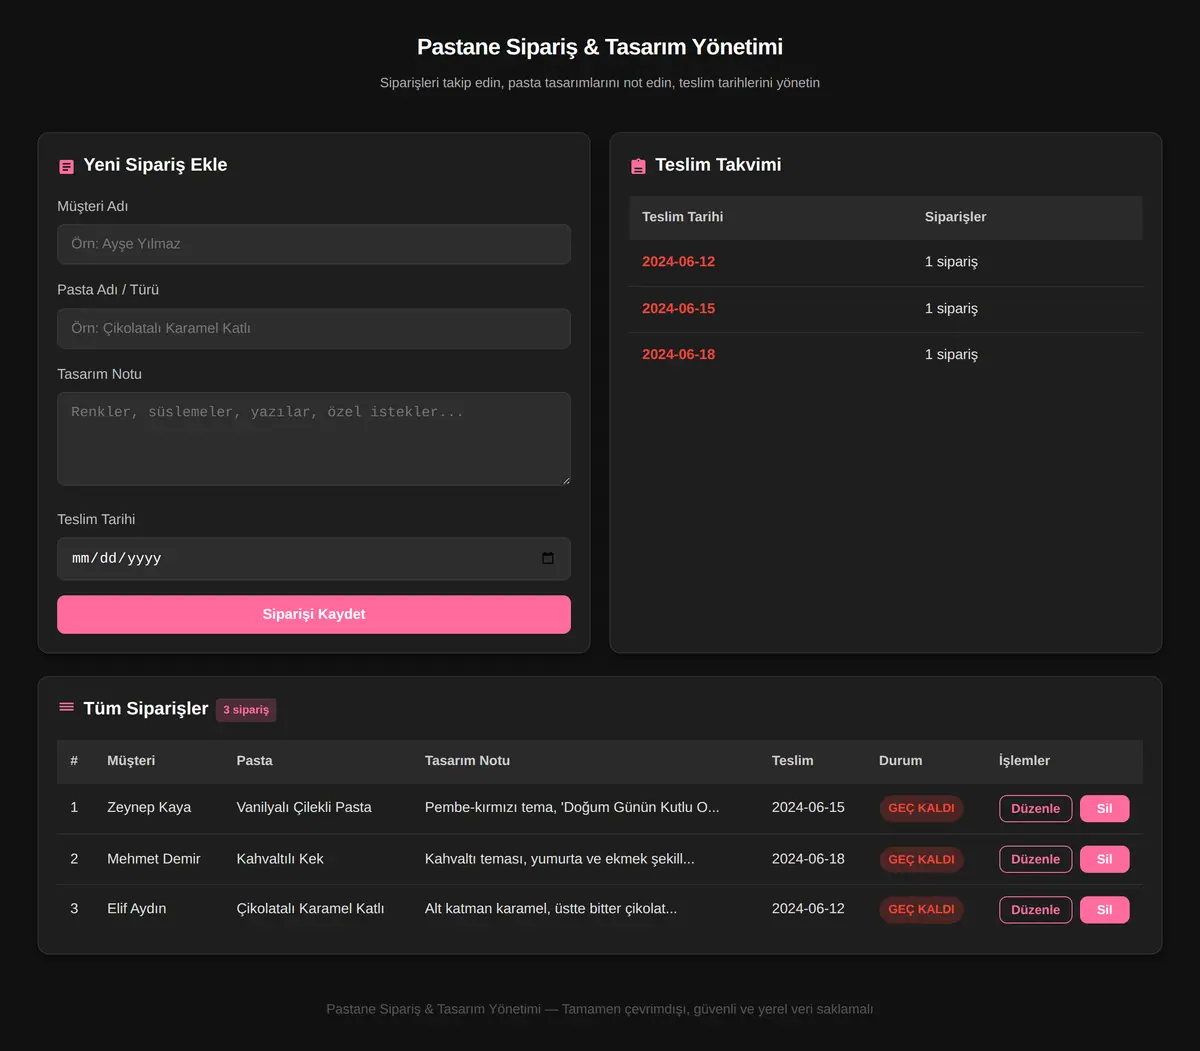Edit Mehmet Demir's Kahvaltılı Kek order
The width and height of the screenshot is (1200, 1051).
(1035, 859)
